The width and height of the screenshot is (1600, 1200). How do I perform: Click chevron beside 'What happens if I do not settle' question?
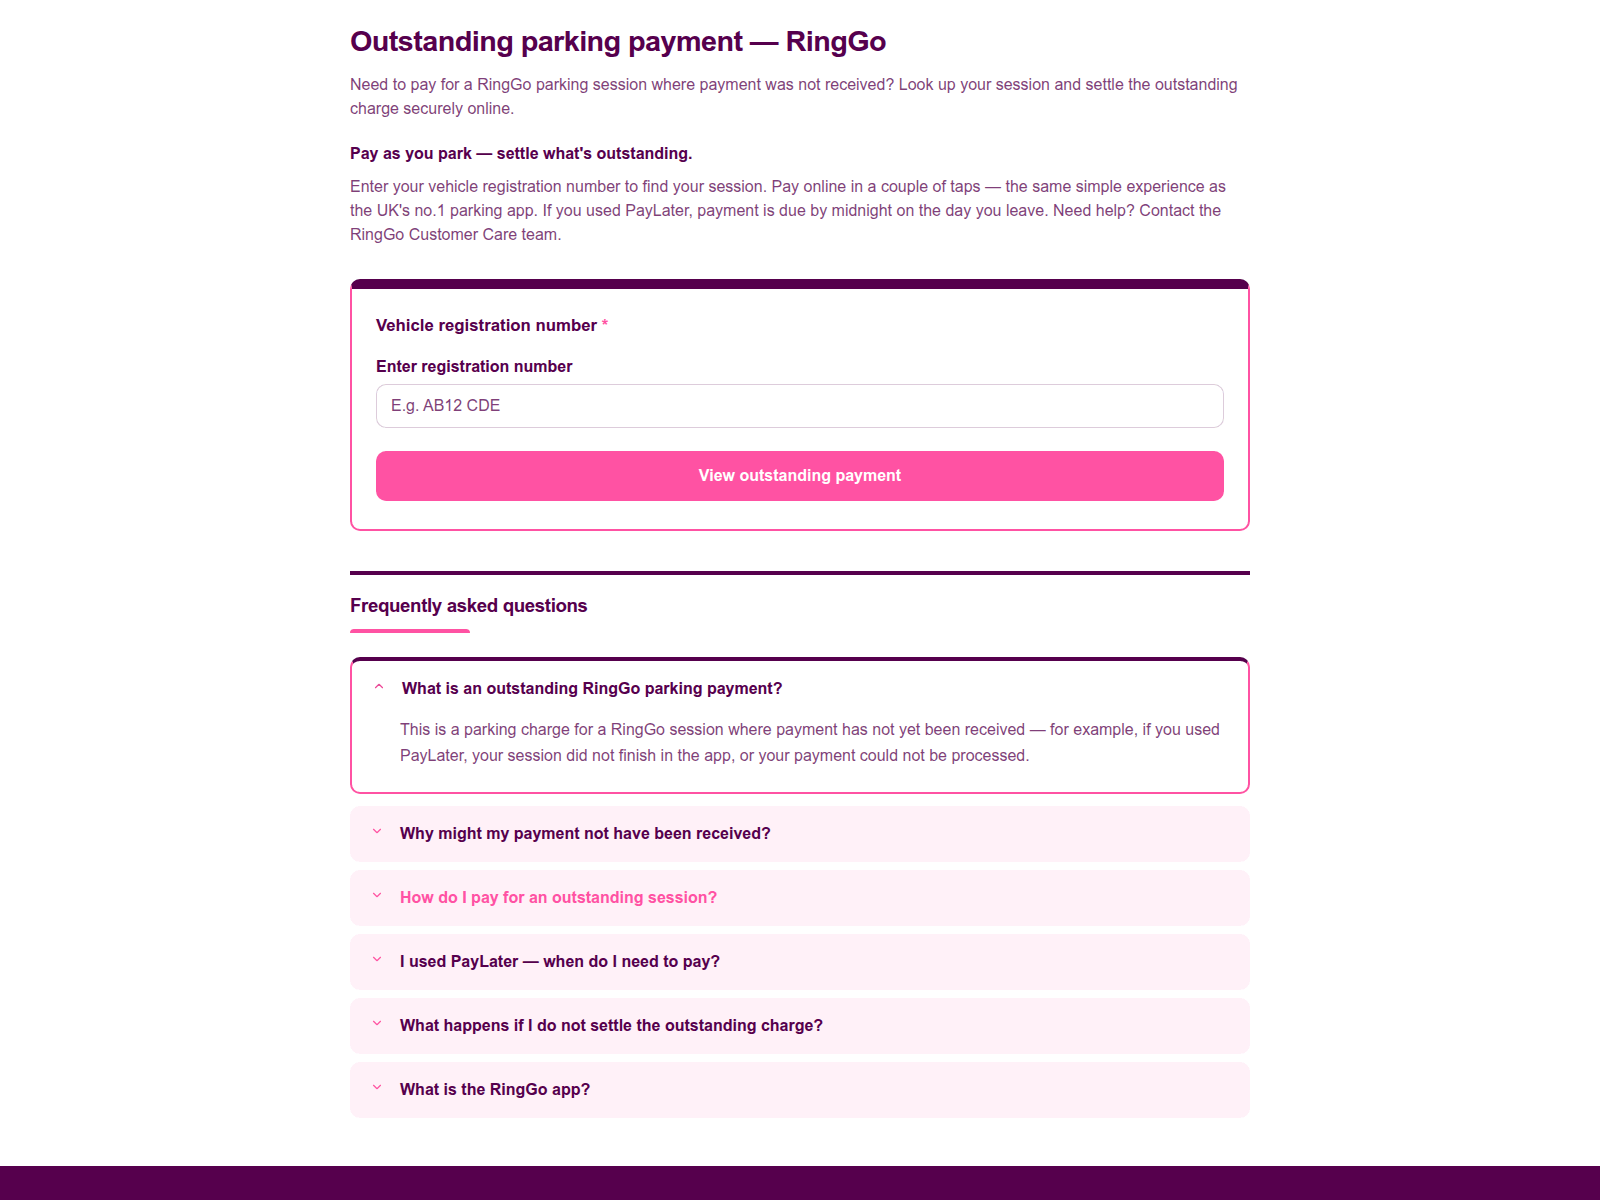click(377, 1024)
